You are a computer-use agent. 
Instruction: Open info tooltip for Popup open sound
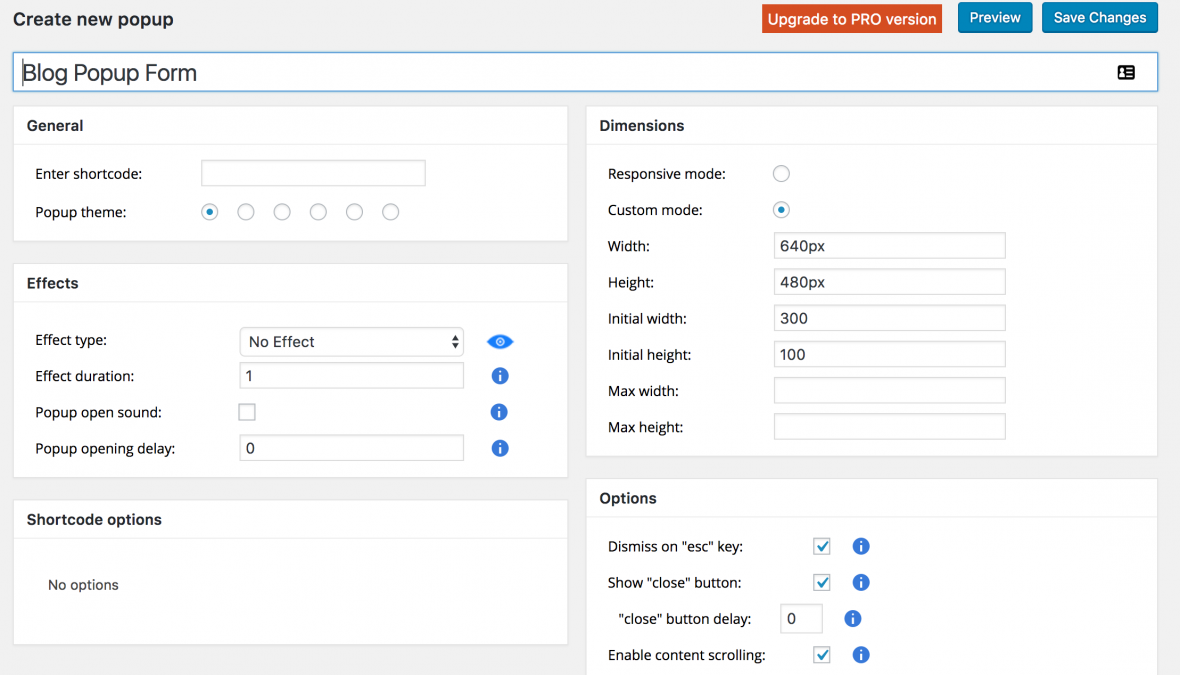500,412
